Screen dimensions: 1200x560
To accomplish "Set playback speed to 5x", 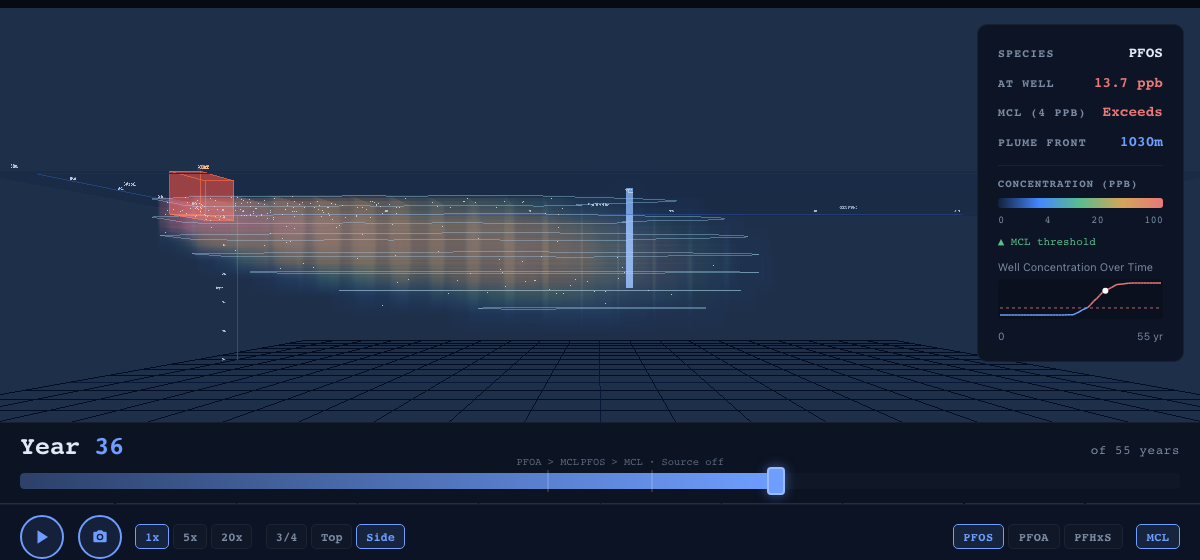I will (x=190, y=537).
